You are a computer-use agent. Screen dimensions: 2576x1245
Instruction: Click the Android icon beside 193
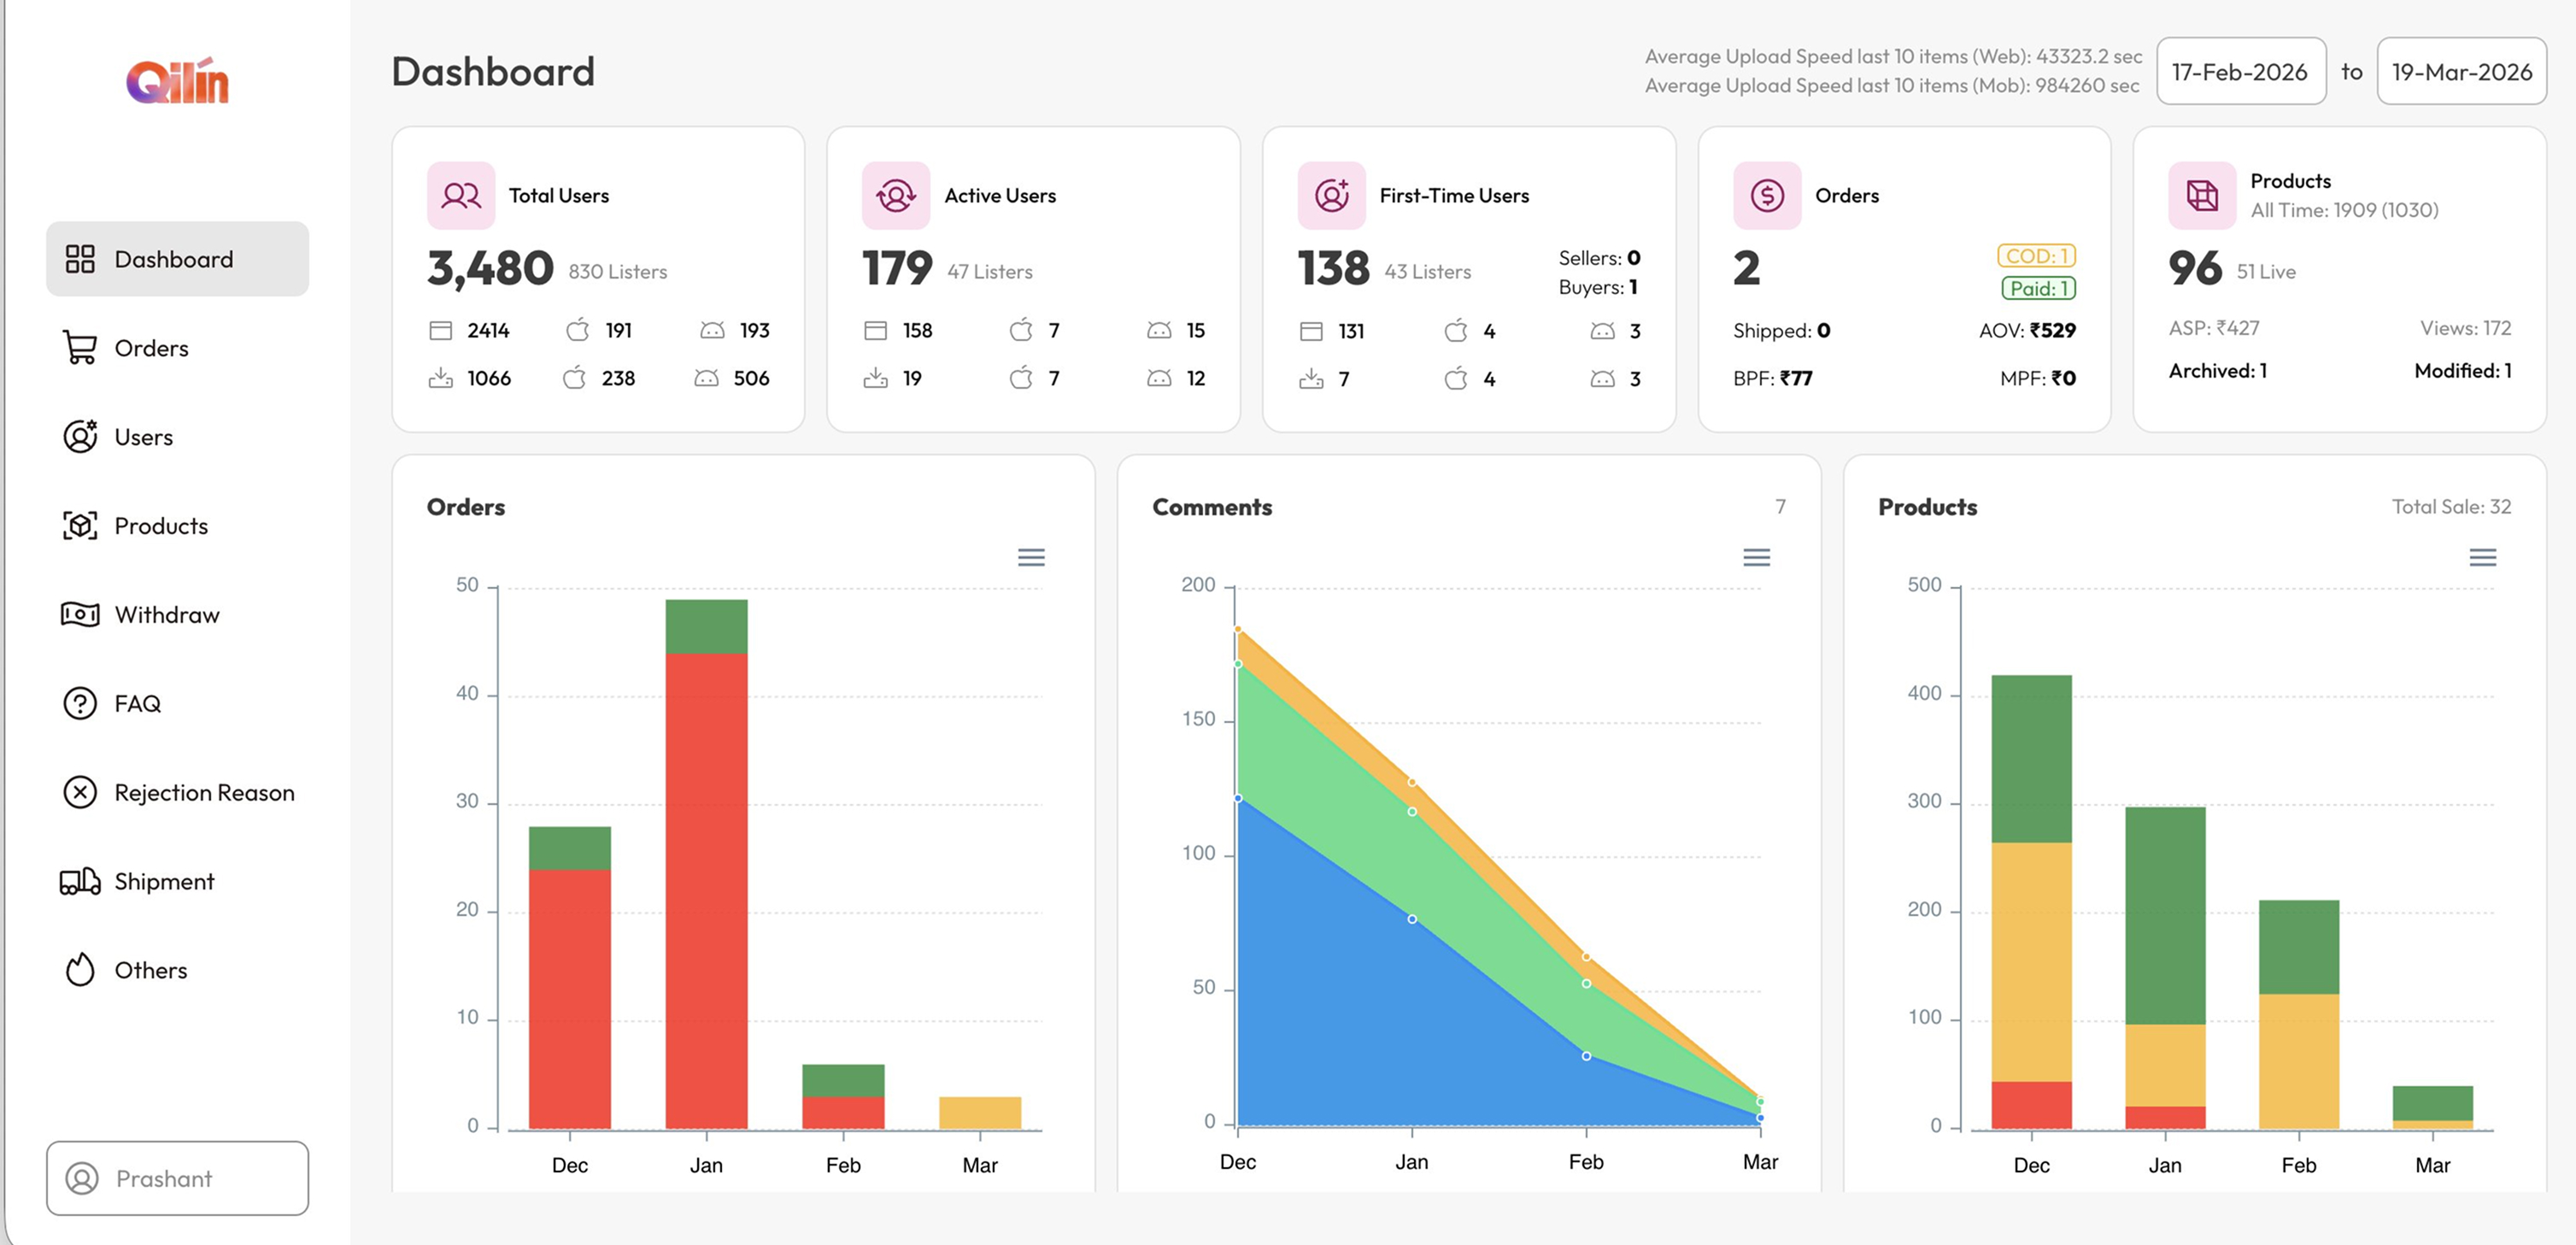[x=712, y=330]
